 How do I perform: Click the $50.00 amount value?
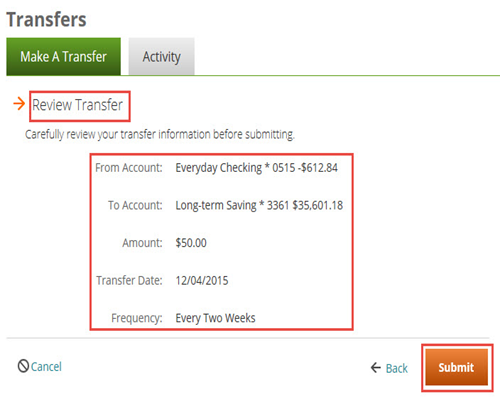coord(191,243)
